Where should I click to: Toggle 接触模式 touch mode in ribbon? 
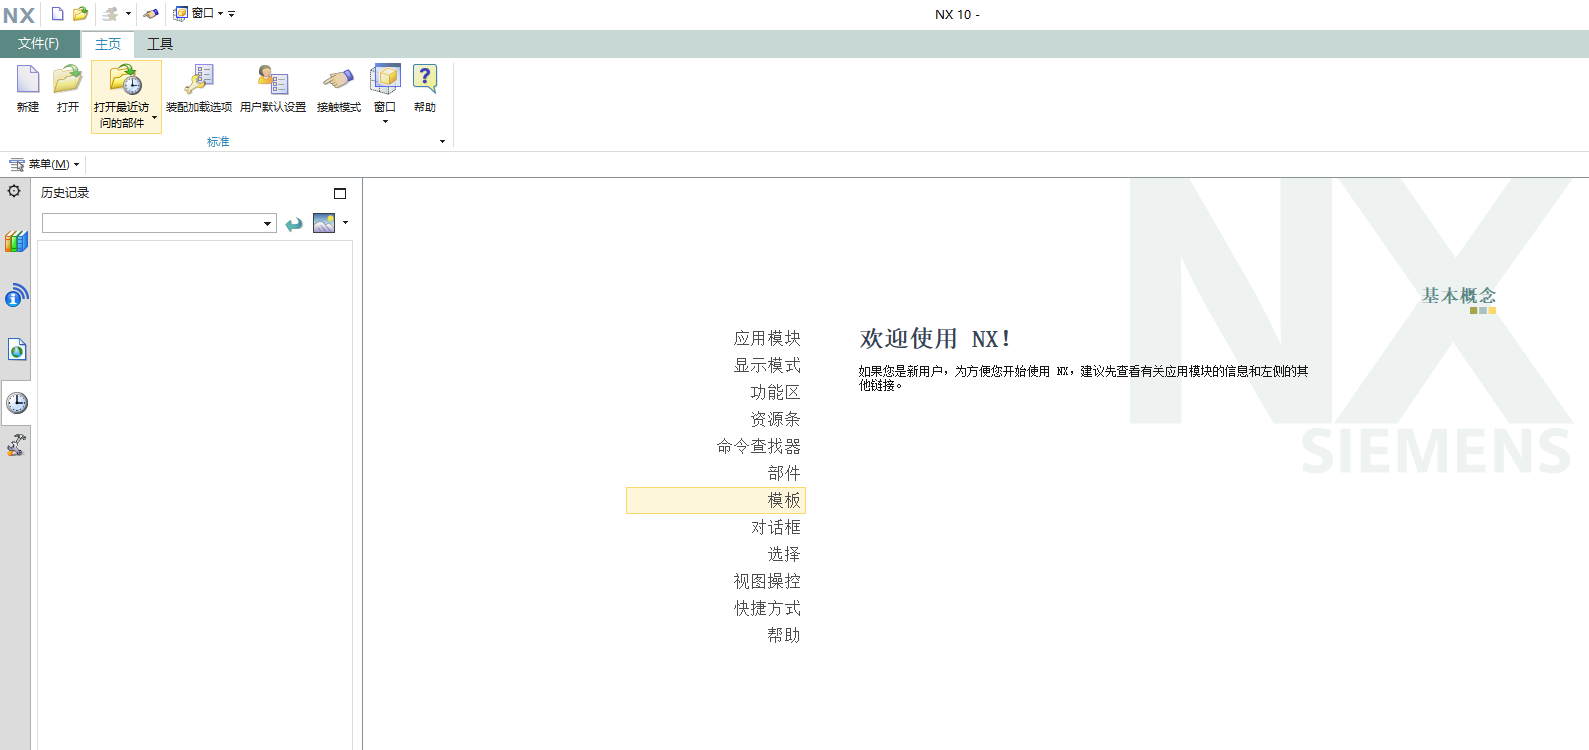tap(339, 89)
